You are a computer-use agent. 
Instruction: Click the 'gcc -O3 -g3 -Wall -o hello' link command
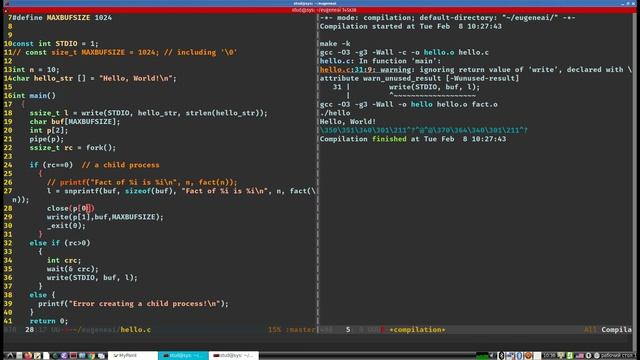[x=409, y=104]
